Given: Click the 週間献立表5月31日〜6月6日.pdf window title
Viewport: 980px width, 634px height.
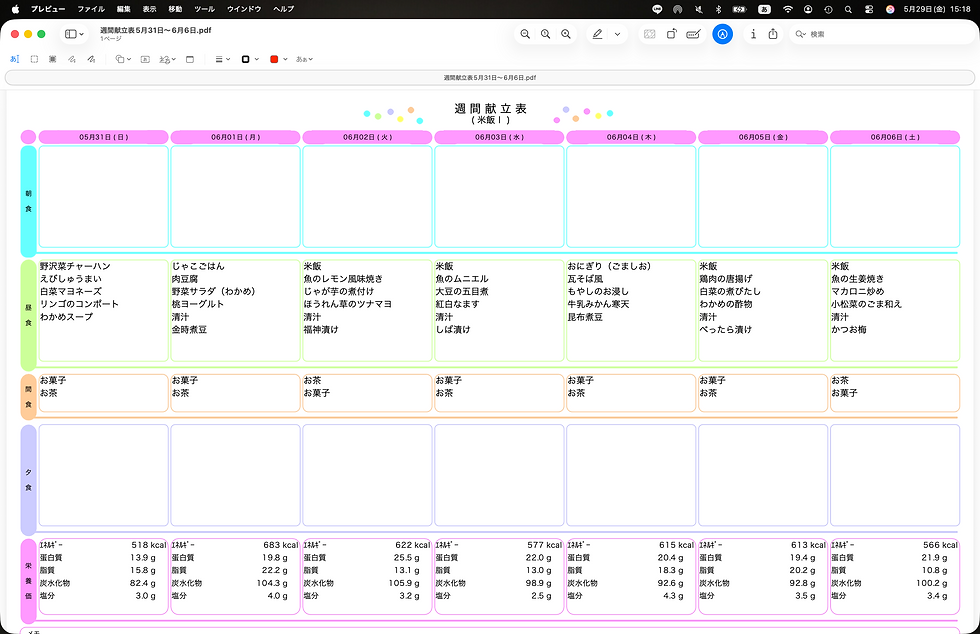Looking at the screenshot, I should pyautogui.click(x=156, y=30).
